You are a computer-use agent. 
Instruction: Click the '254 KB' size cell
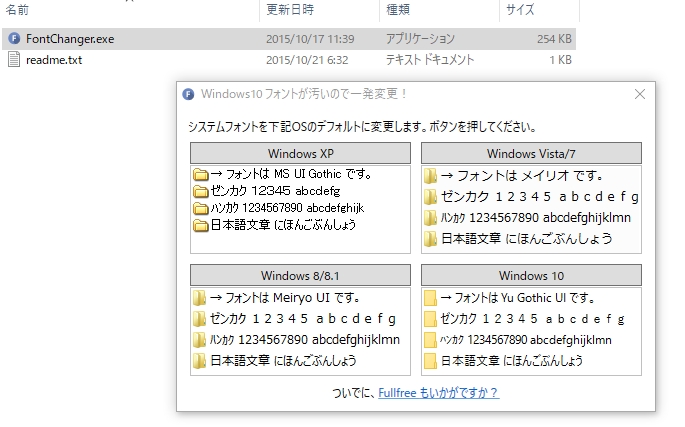554,39
